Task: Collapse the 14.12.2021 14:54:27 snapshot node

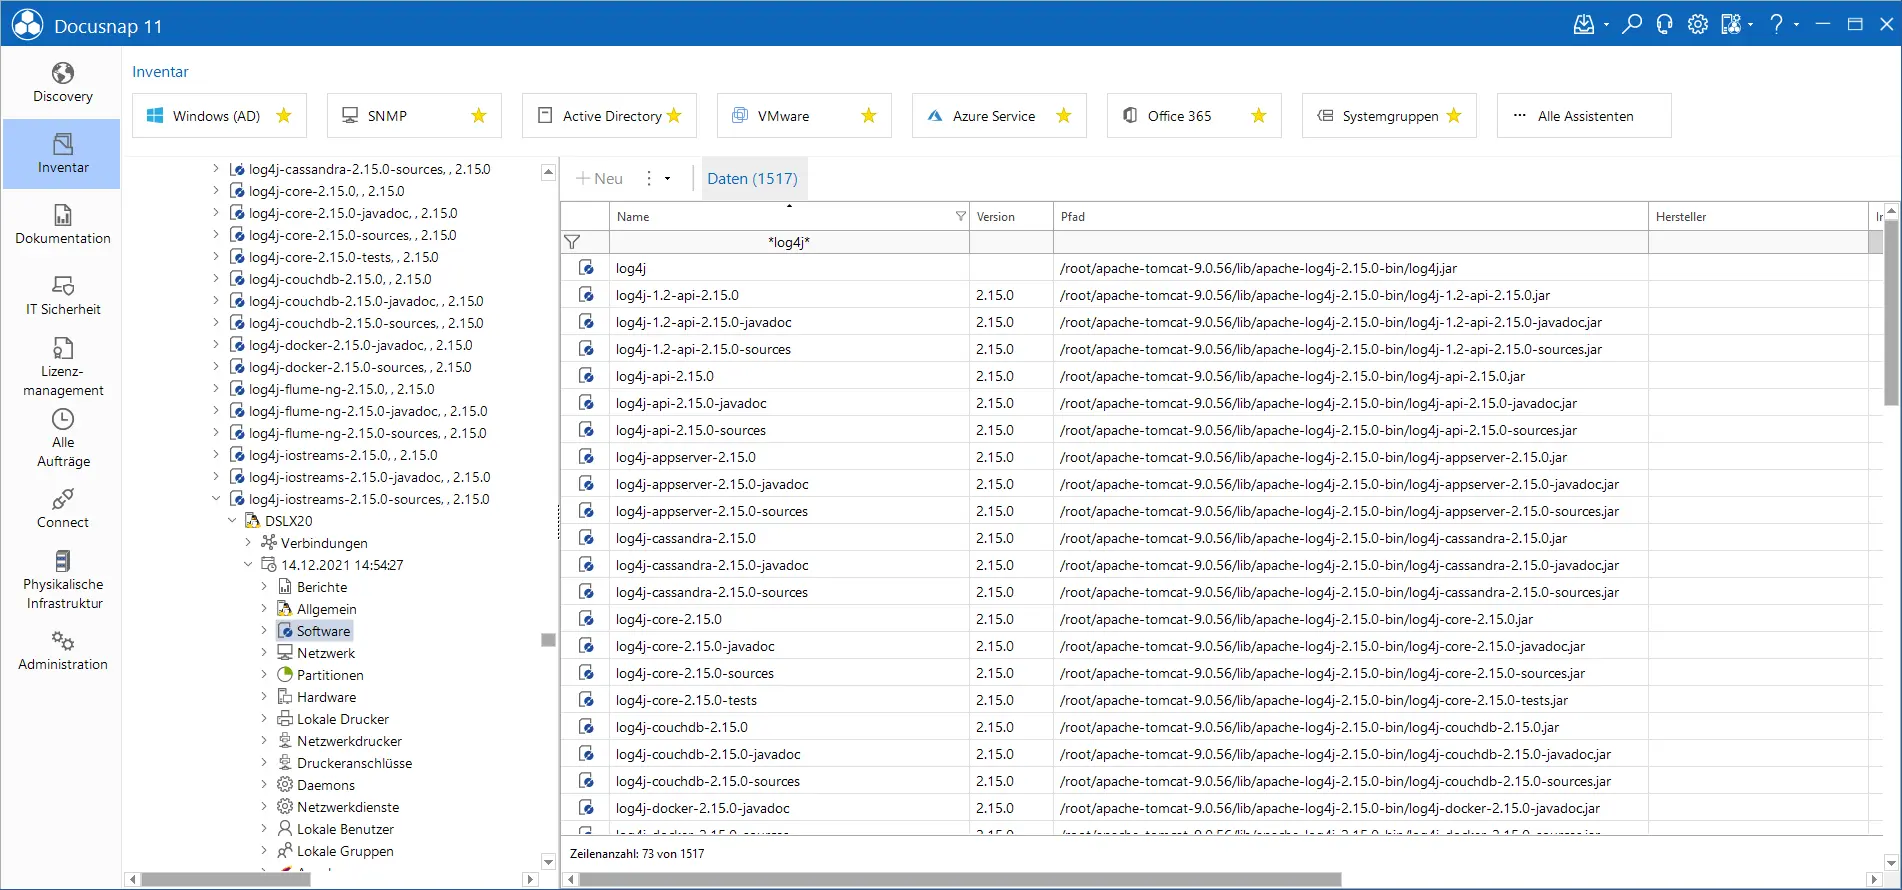Action: tap(248, 565)
